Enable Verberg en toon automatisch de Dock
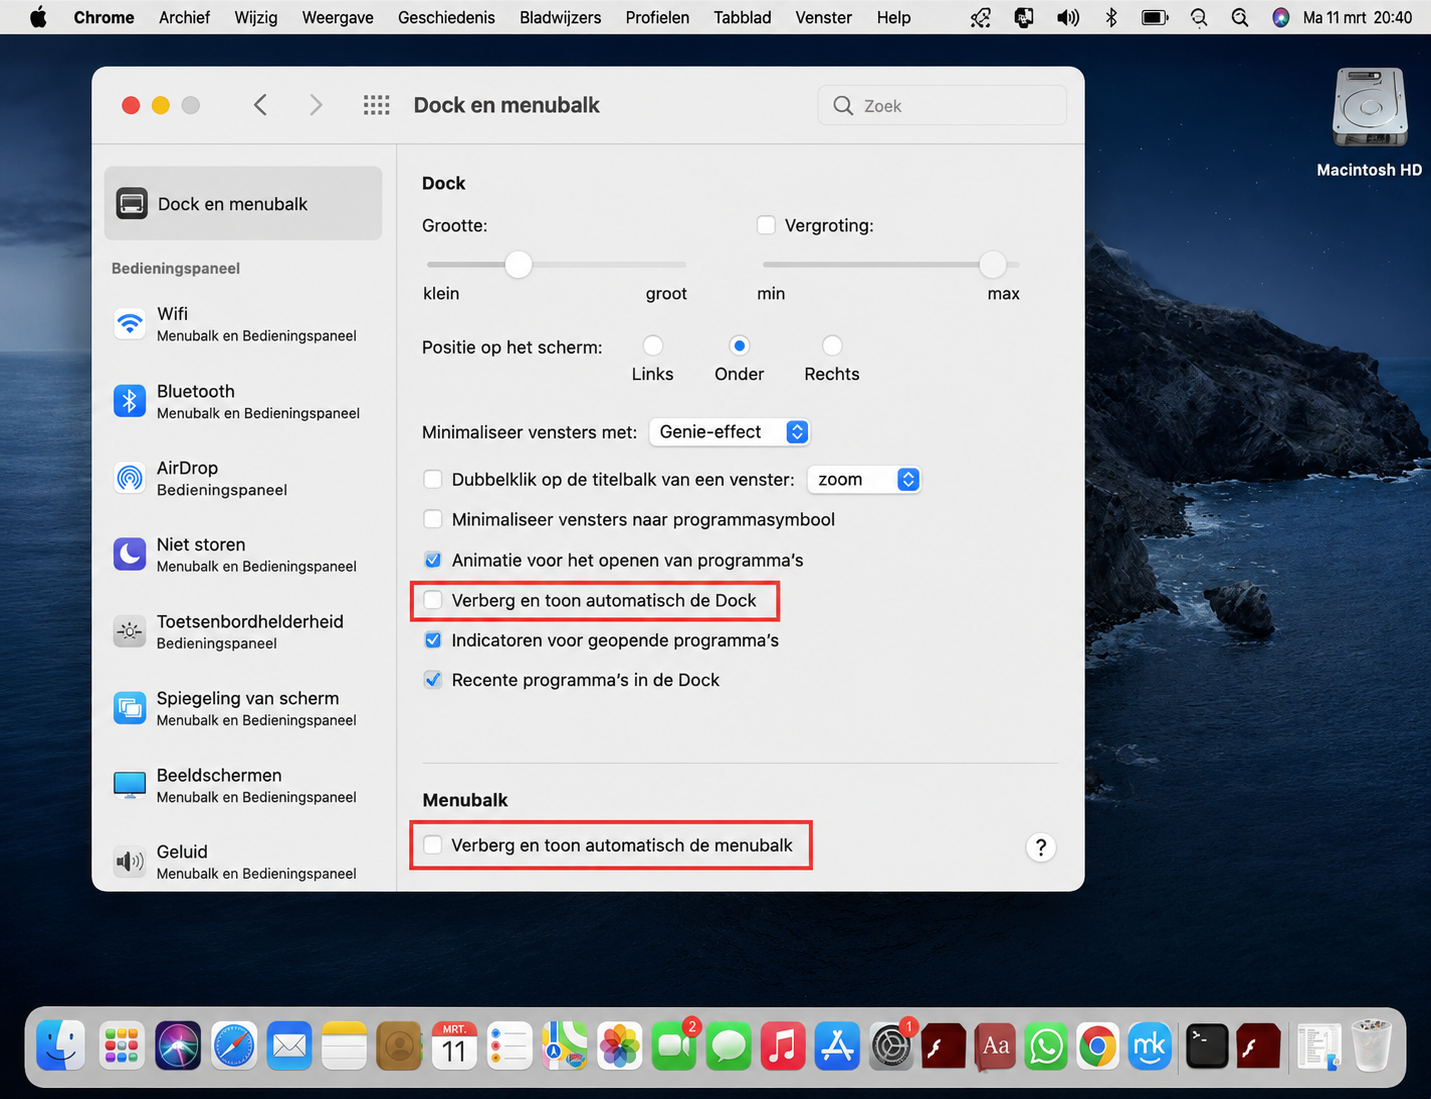Screen dimensions: 1431x1099 click(x=433, y=600)
